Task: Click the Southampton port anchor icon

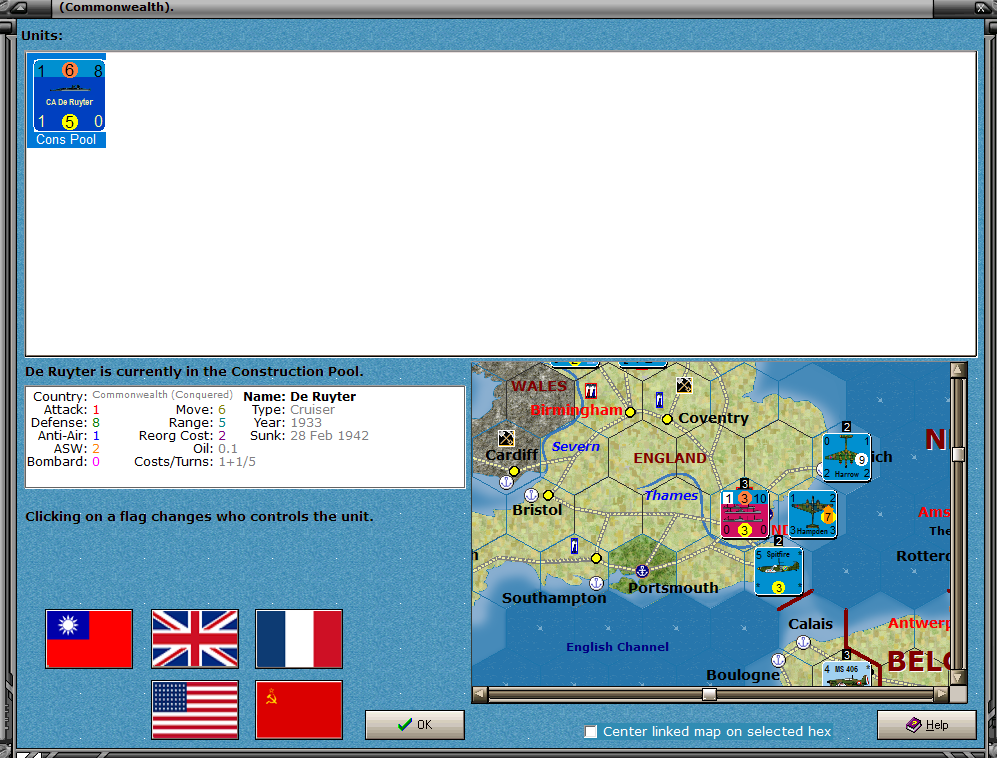Action: click(x=596, y=583)
